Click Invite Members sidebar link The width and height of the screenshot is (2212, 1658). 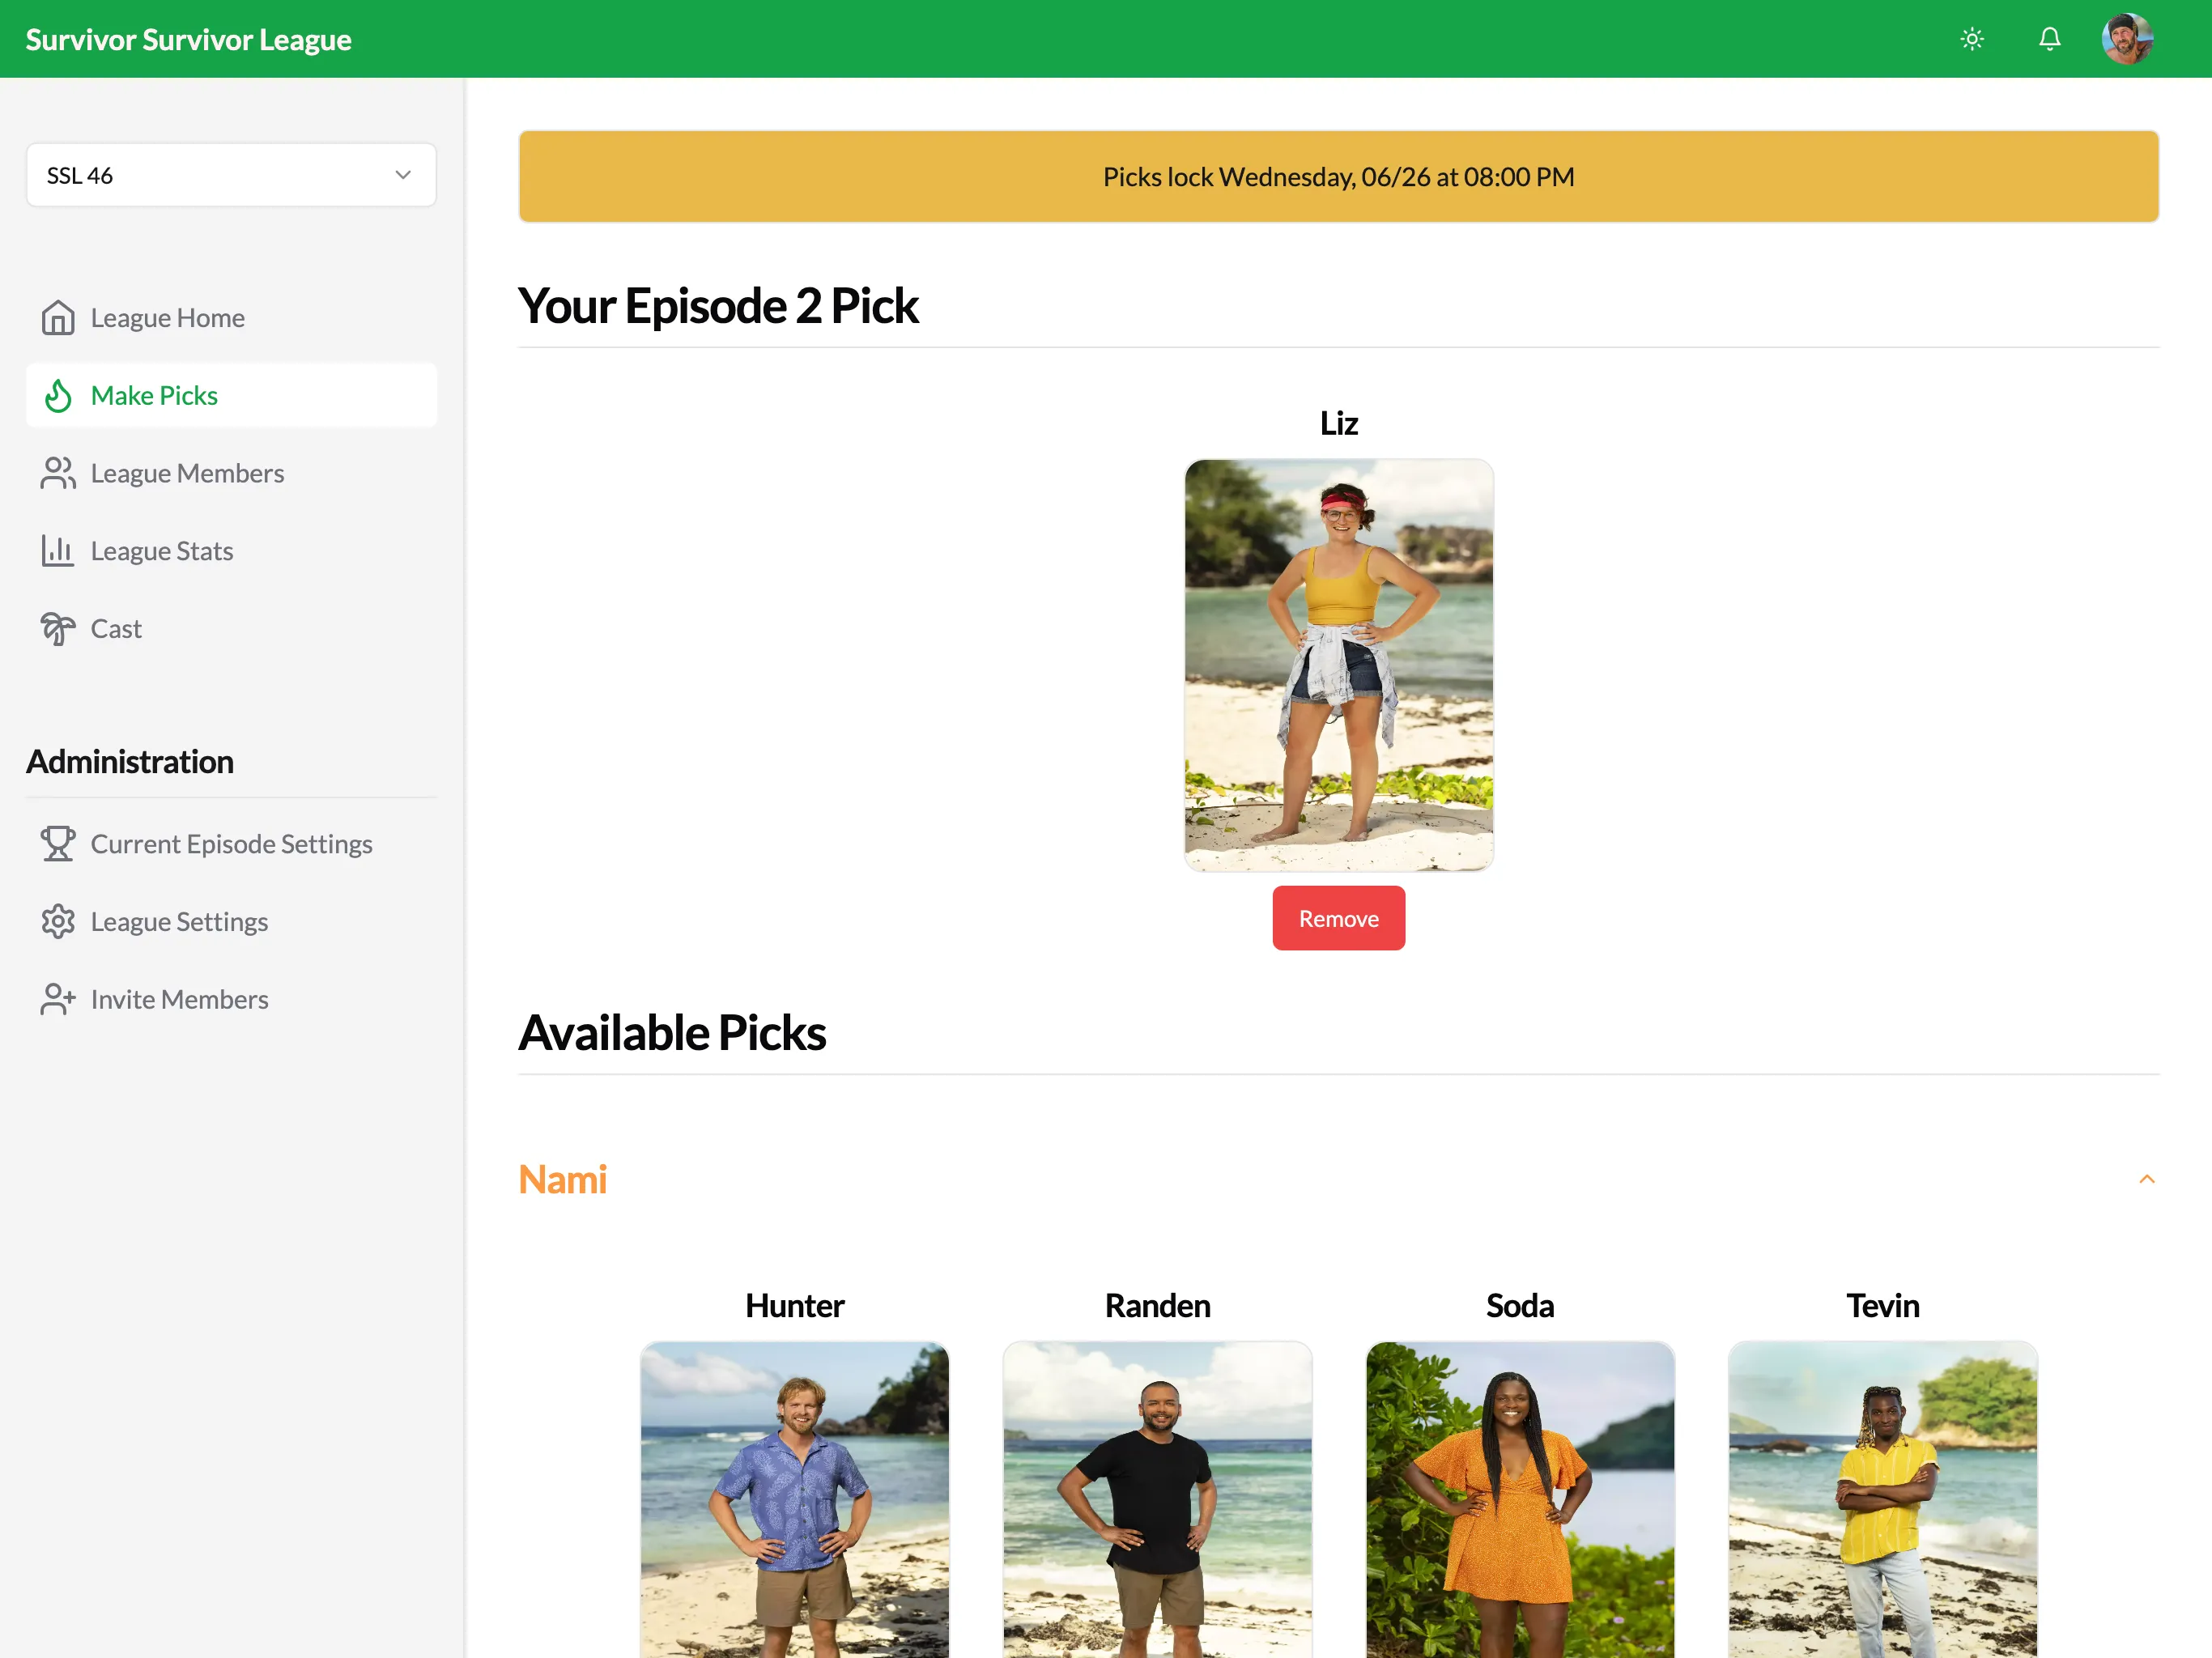pyautogui.click(x=180, y=998)
